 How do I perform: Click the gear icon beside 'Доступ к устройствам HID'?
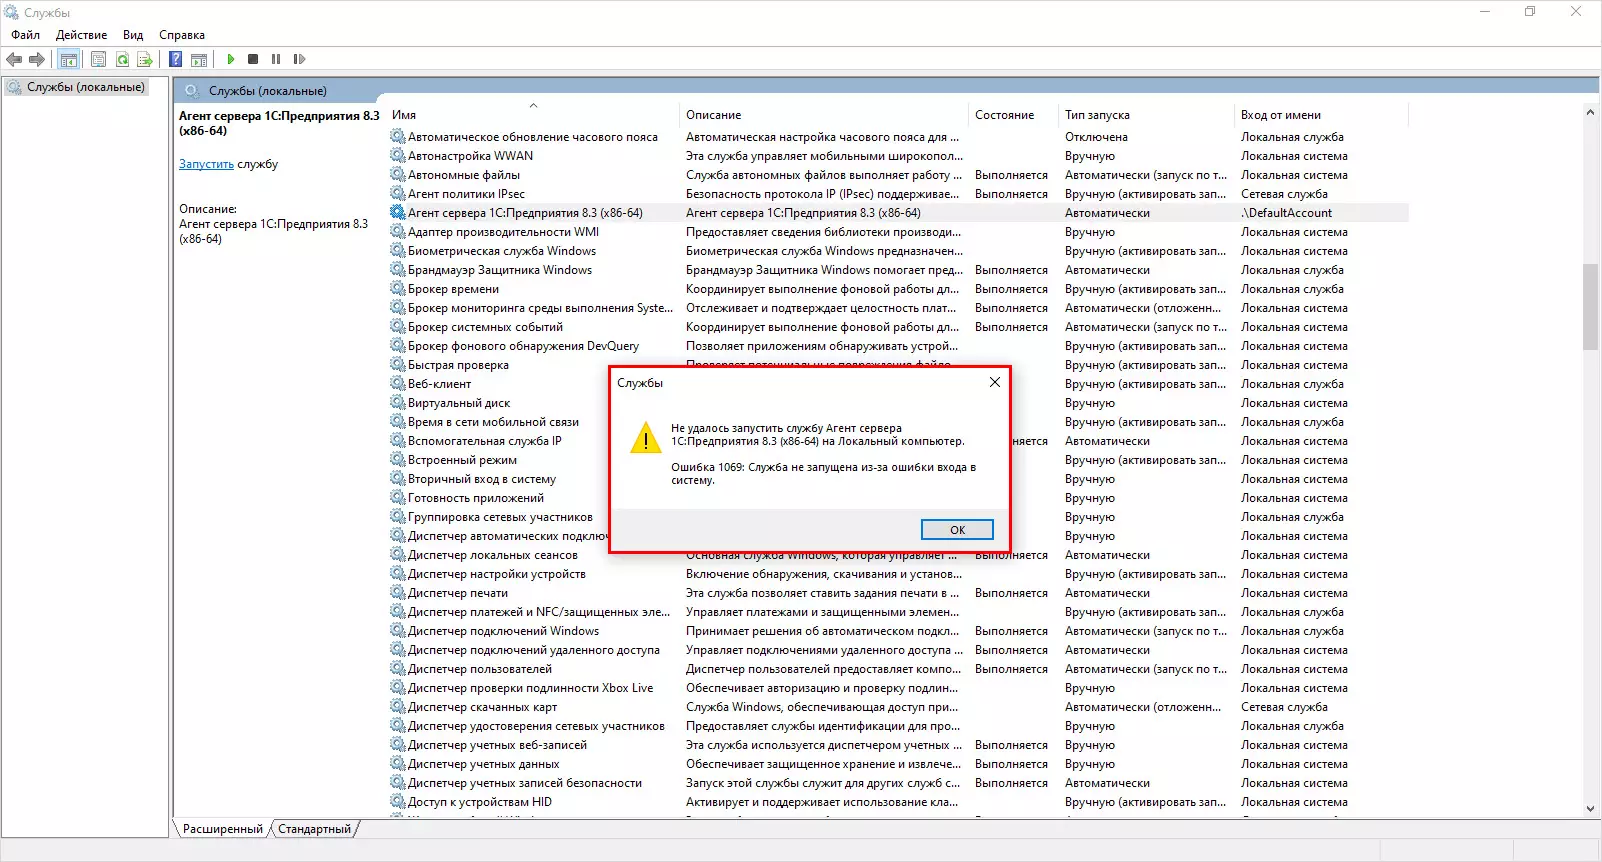398,802
